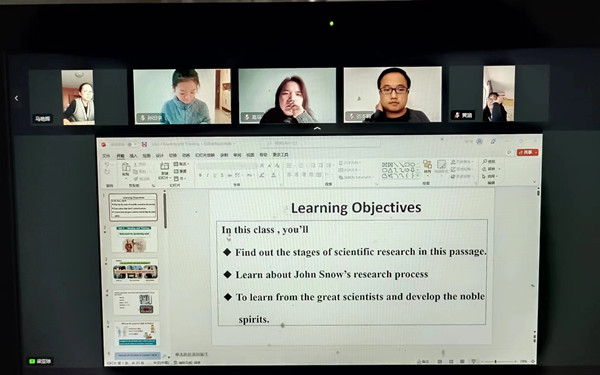Click the Paste clipboard icon
This screenshot has height=375, width=600.
click(126, 167)
